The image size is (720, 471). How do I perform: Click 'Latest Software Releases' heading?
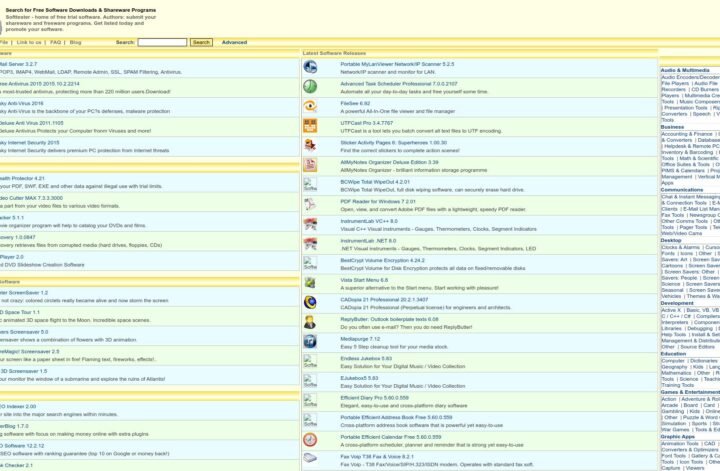click(334, 53)
